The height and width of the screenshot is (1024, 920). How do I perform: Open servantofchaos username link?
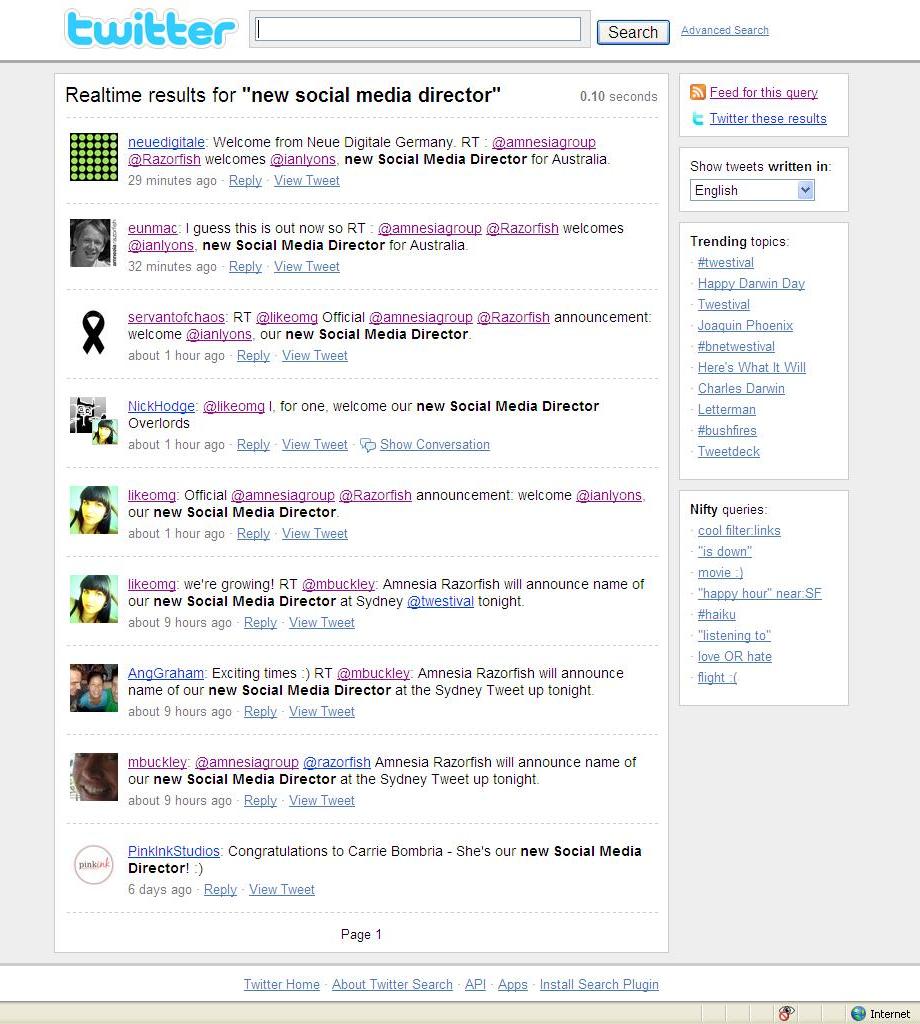coord(176,317)
